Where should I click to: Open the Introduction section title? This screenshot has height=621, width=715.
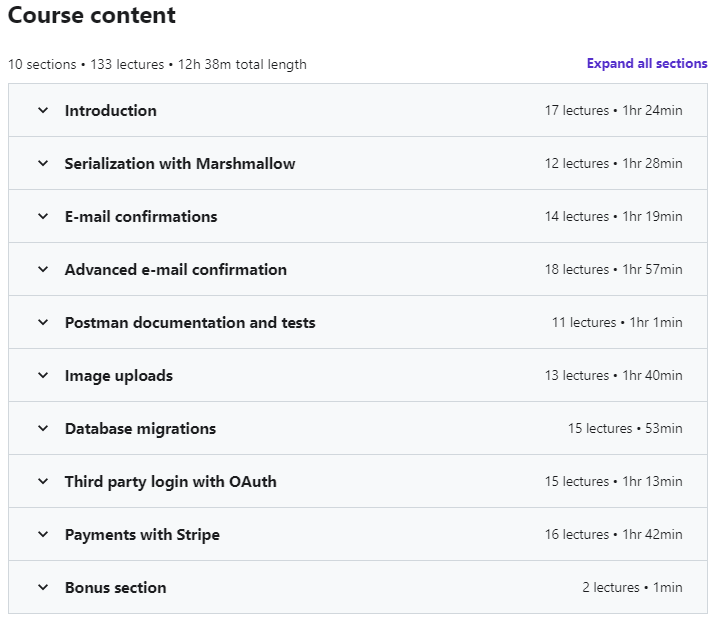click(x=111, y=111)
